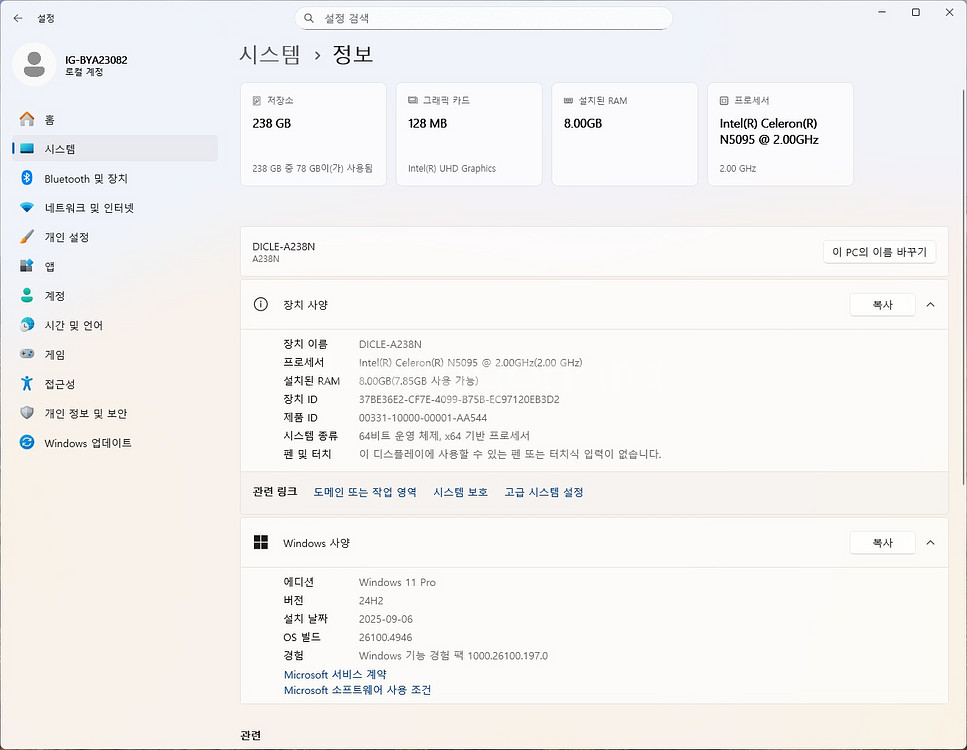Screen dimensions: 967x750
Task: Click the gaming controller icon in sidebar
Action: [27, 354]
